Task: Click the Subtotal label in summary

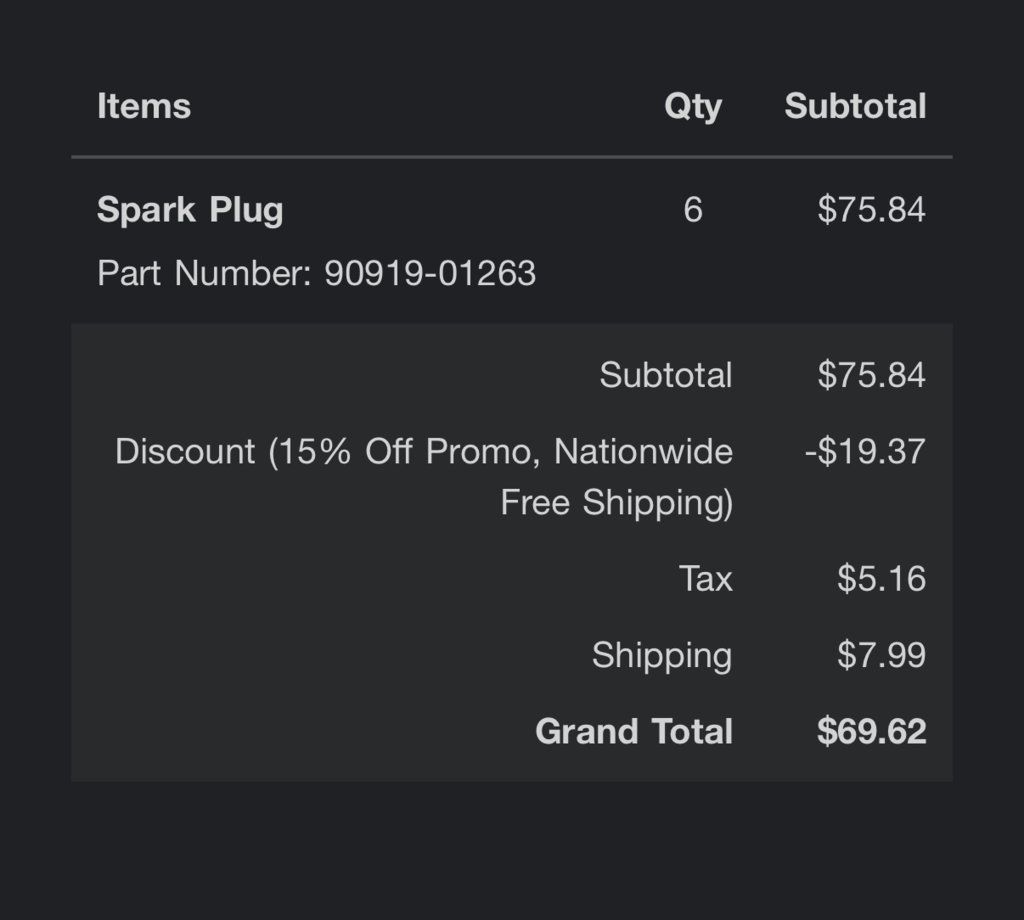Action: pos(666,375)
